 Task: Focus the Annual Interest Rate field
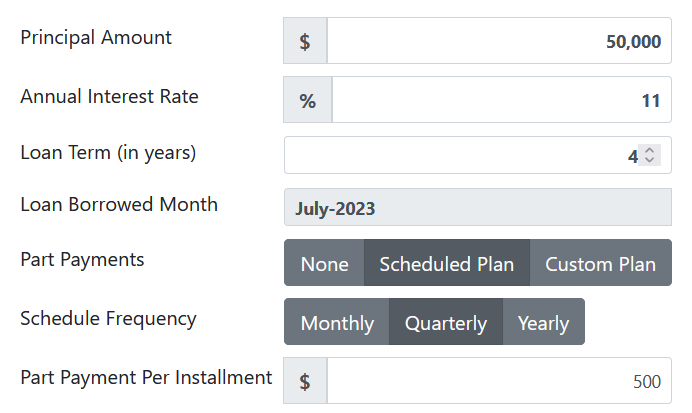[x=502, y=100]
